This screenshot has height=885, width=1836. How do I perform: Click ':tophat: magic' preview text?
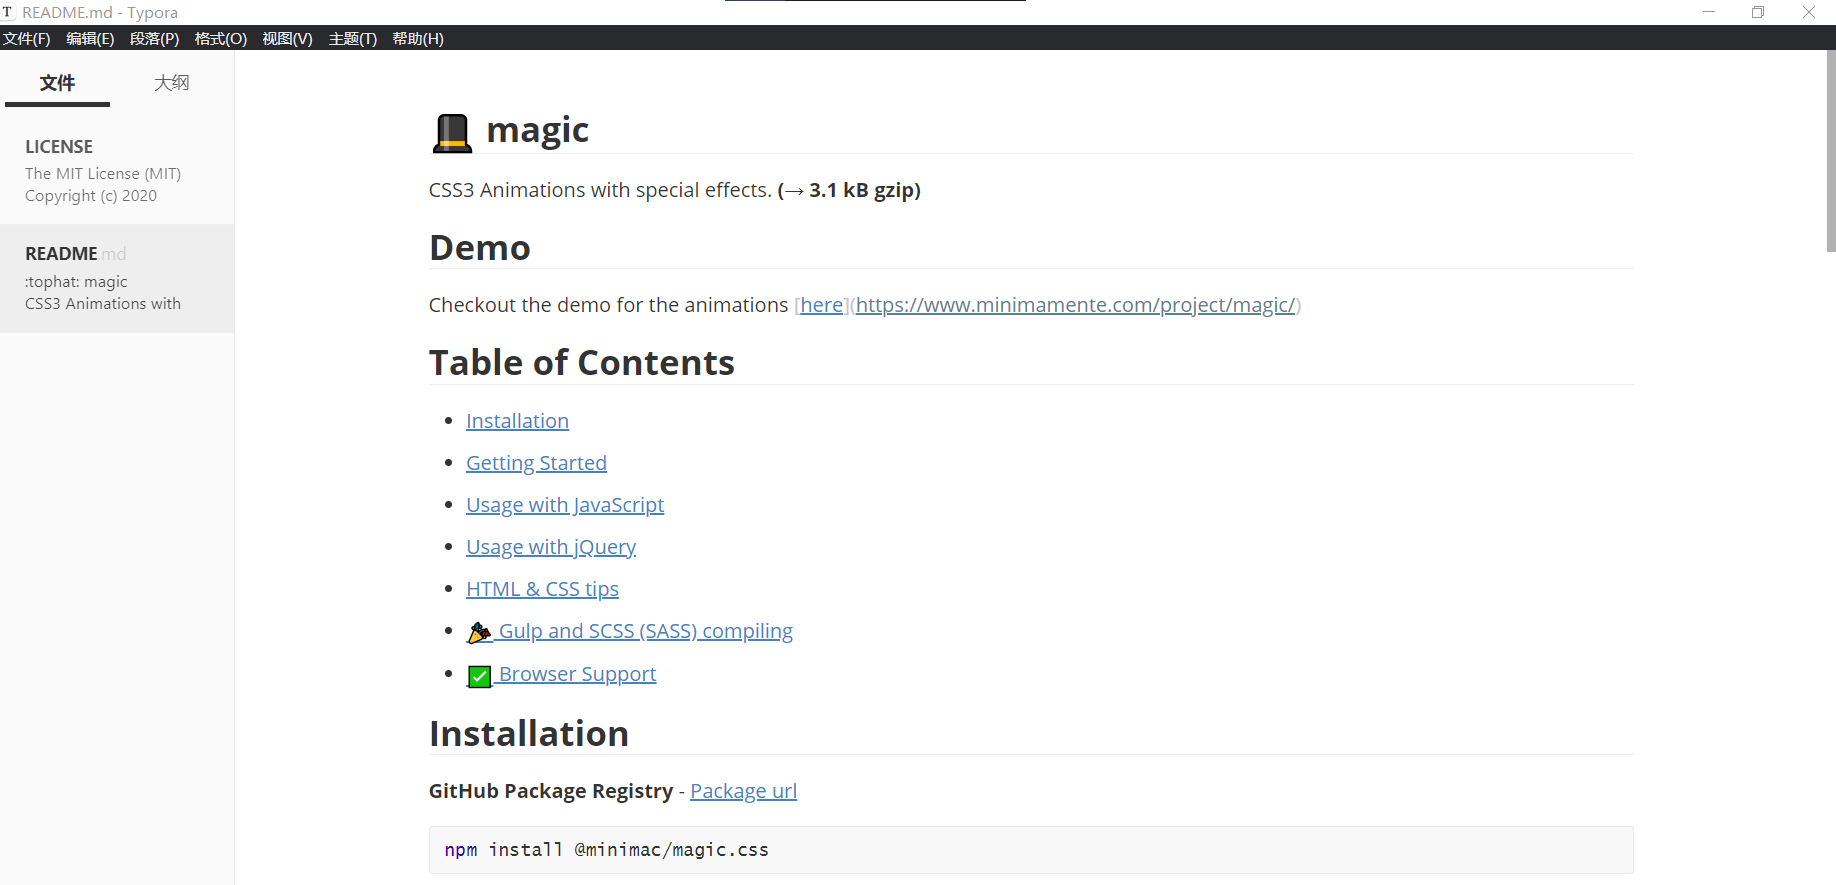pyautogui.click(x=76, y=282)
